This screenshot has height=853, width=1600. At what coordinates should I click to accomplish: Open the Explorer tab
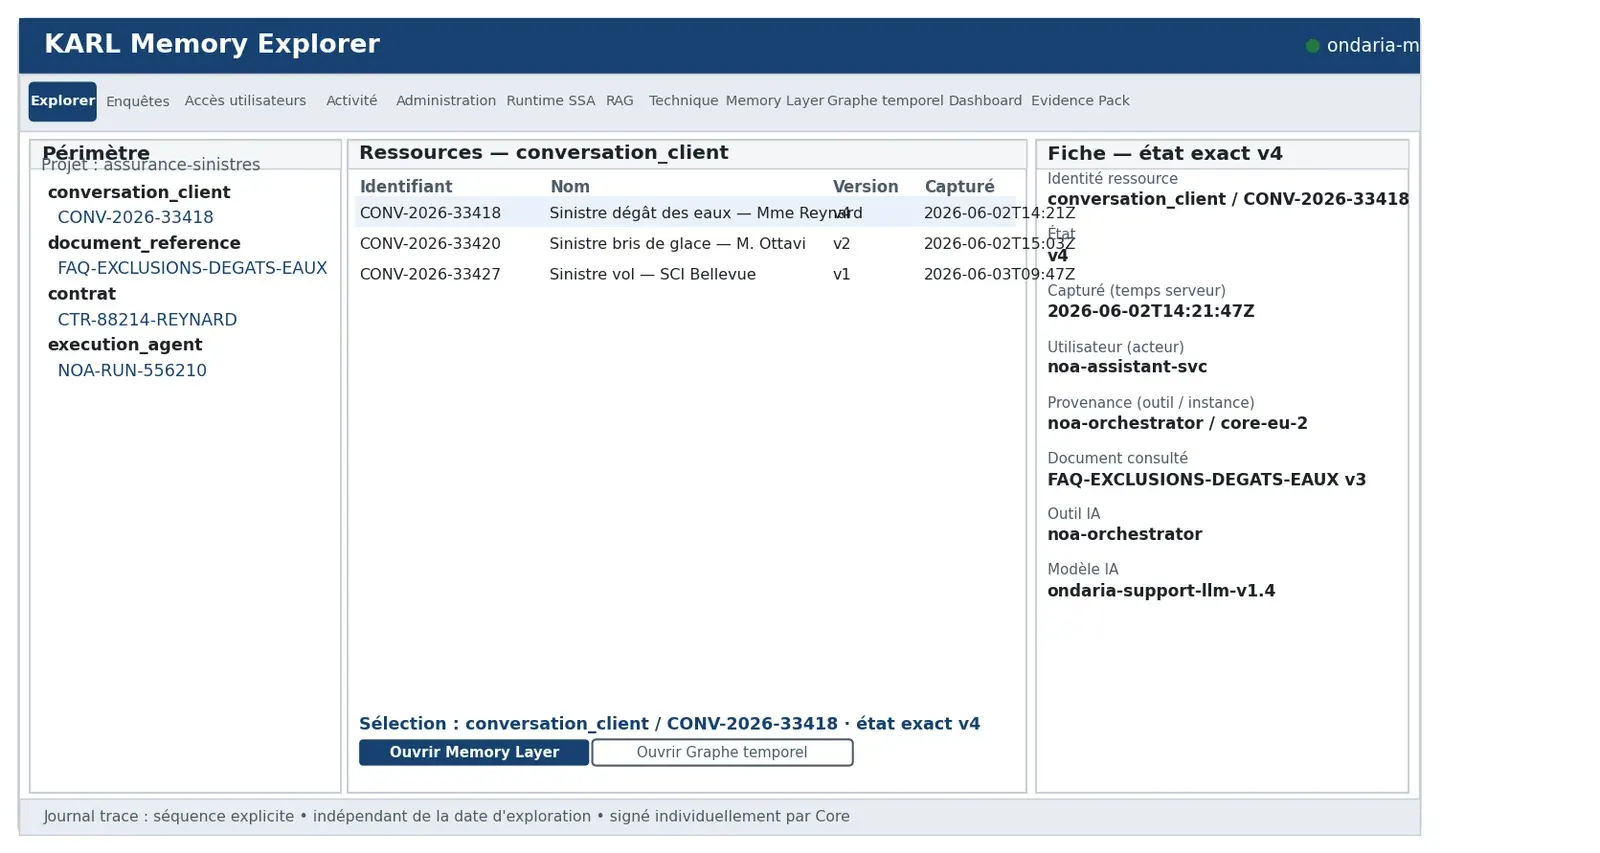click(x=62, y=101)
